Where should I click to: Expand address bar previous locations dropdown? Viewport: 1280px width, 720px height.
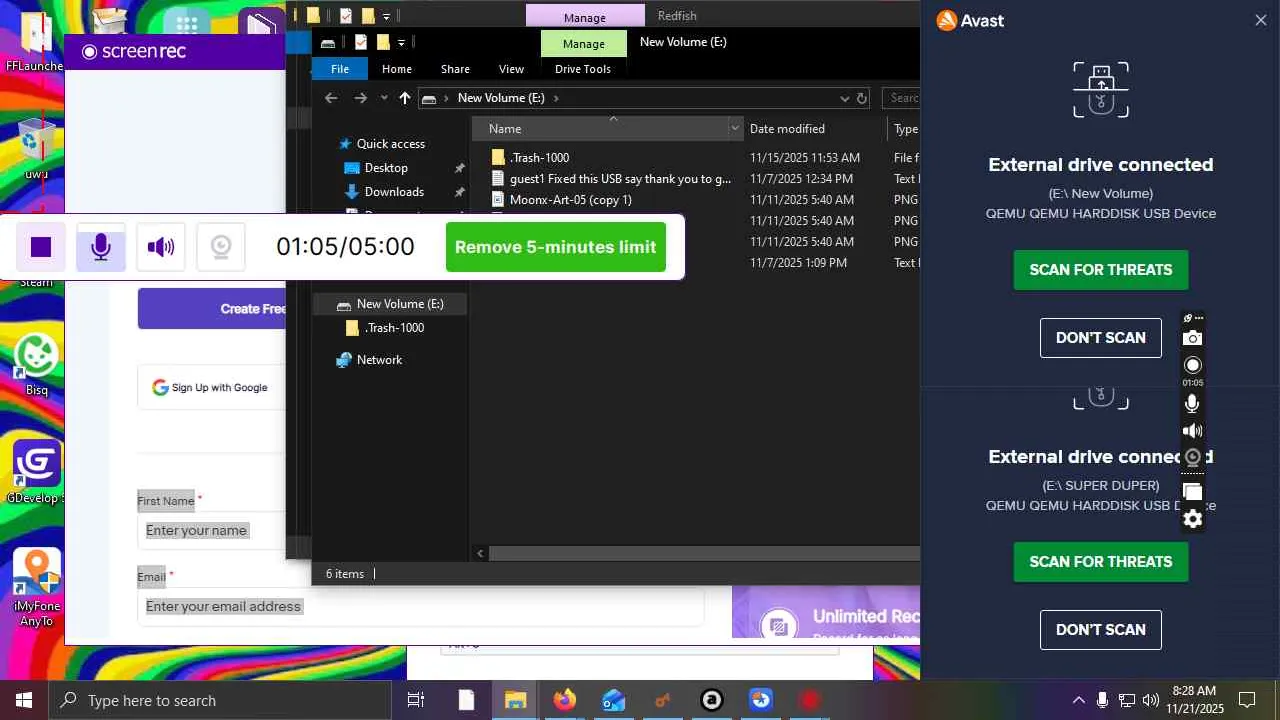[845, 98]
